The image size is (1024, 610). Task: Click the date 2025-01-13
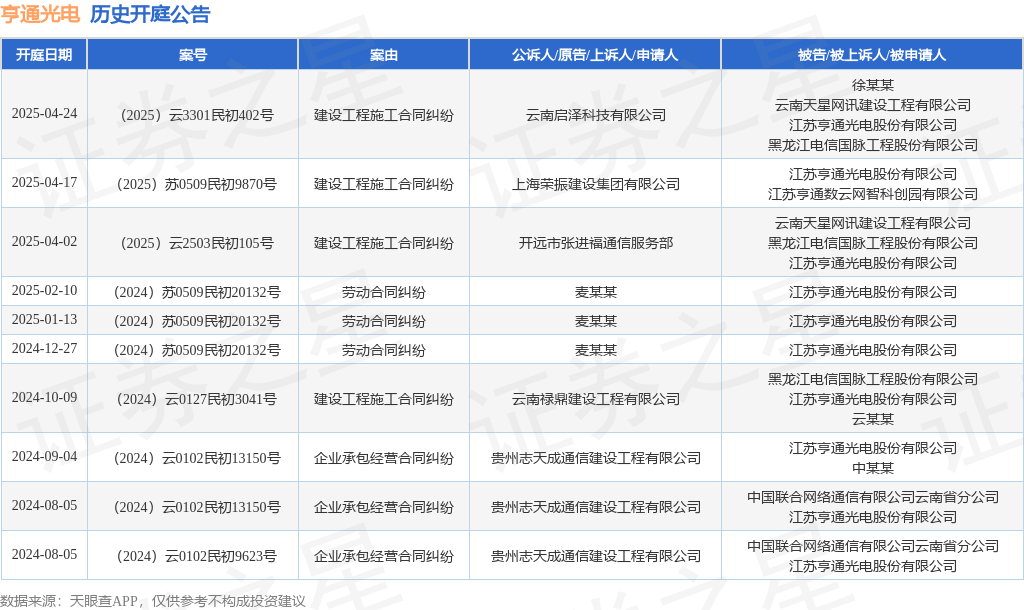pos(44,320)
